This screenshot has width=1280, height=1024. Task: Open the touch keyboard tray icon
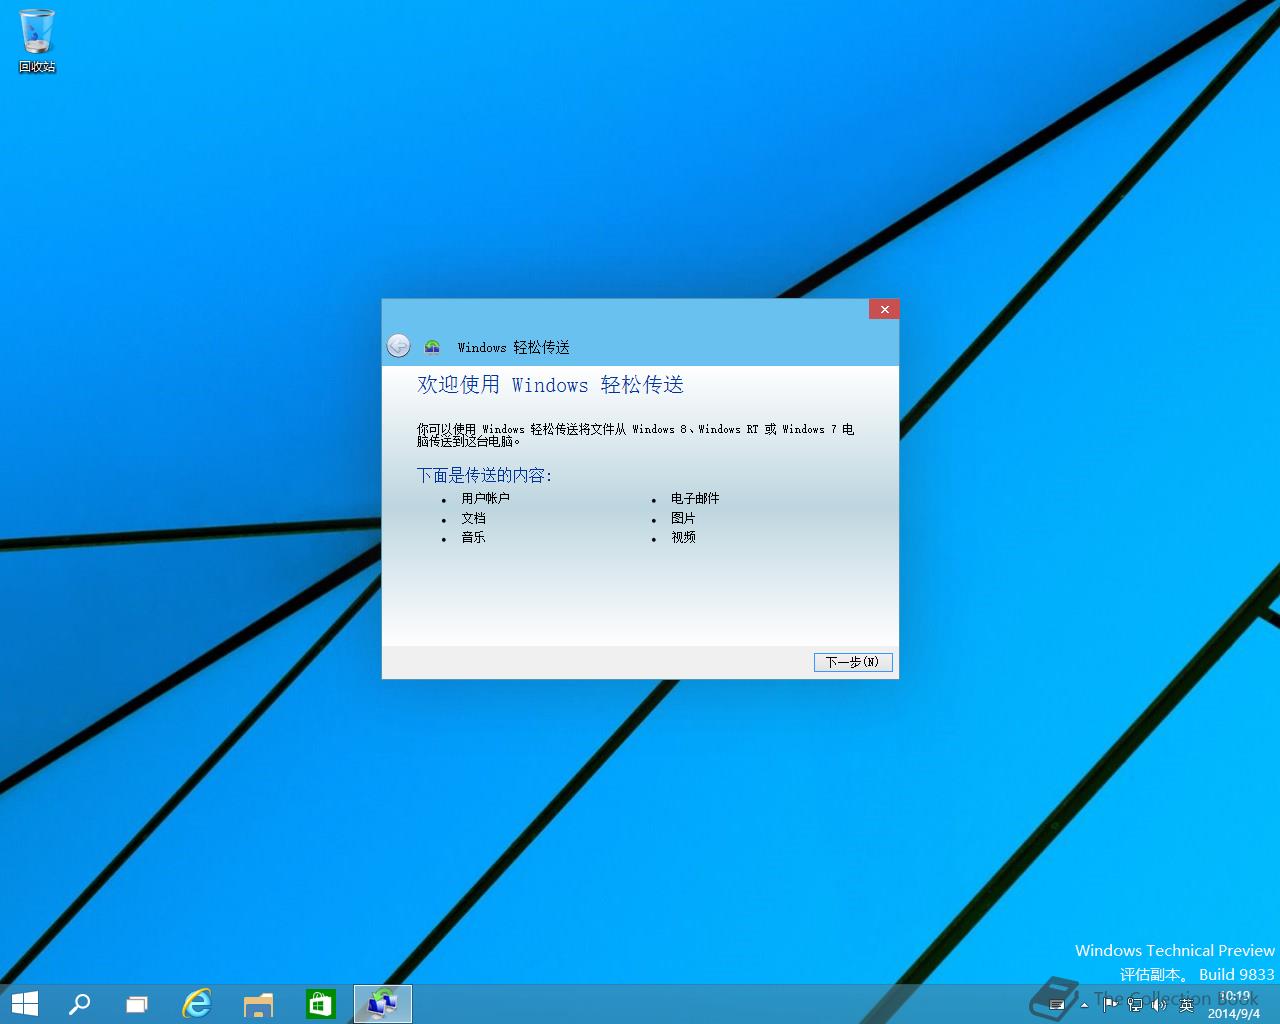(x=1056, y=1004)
